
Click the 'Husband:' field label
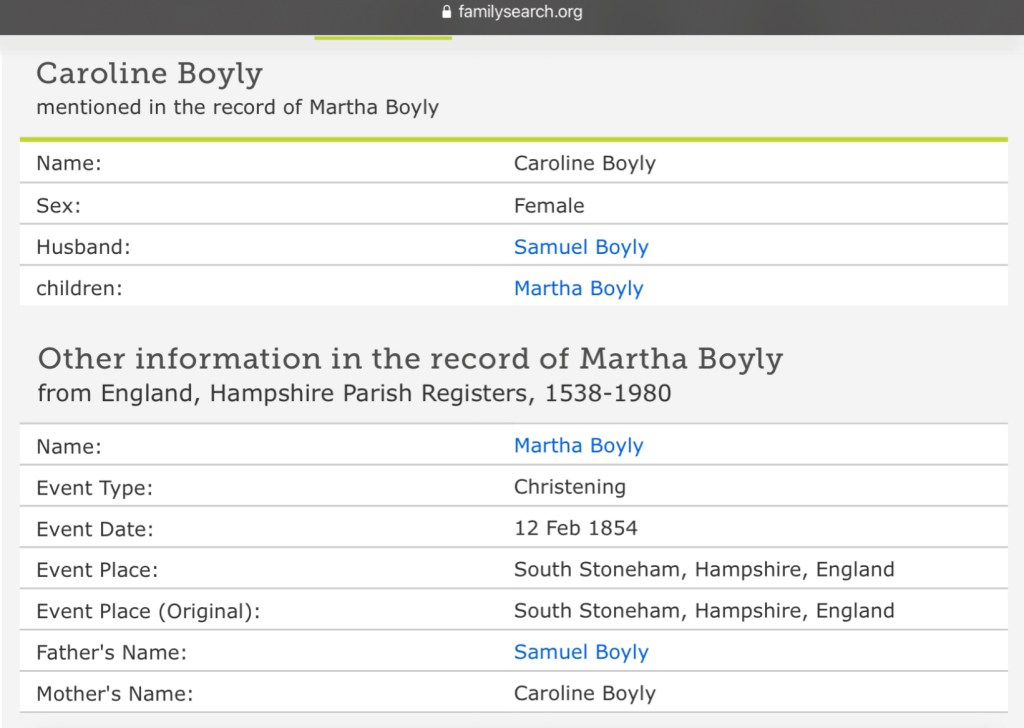coord(83,247)
